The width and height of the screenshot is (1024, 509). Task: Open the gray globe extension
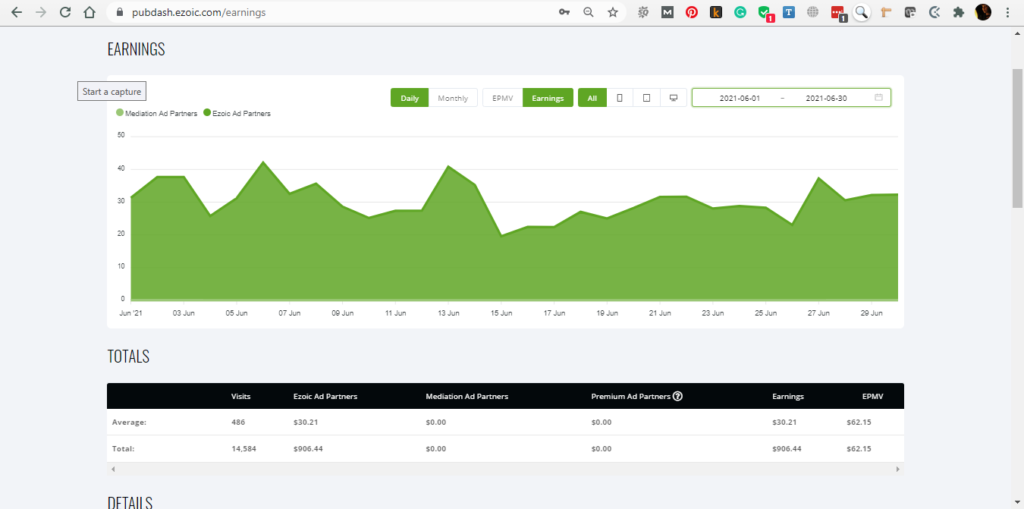click(x=813, y=12)
